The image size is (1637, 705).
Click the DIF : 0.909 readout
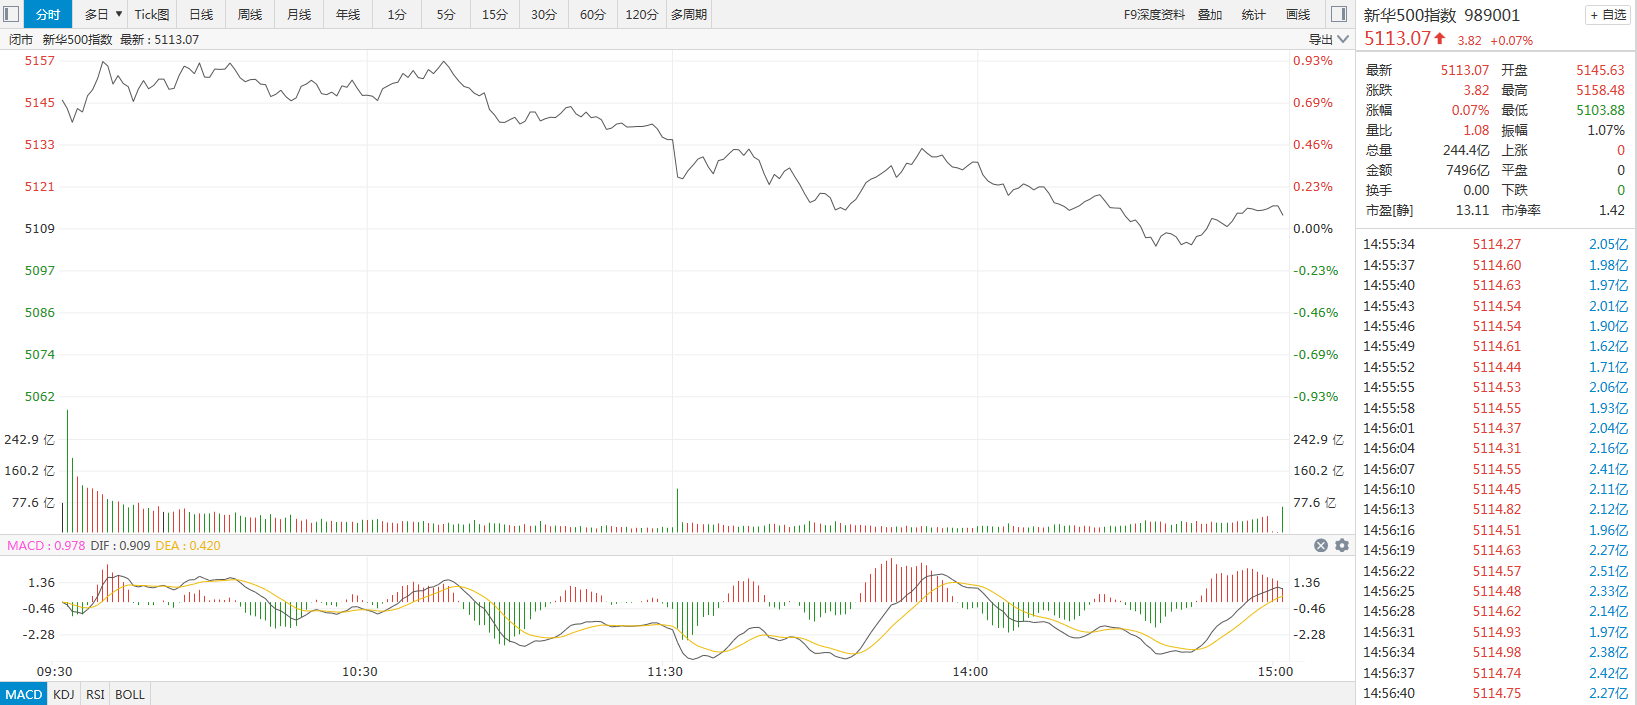point(120,545)
